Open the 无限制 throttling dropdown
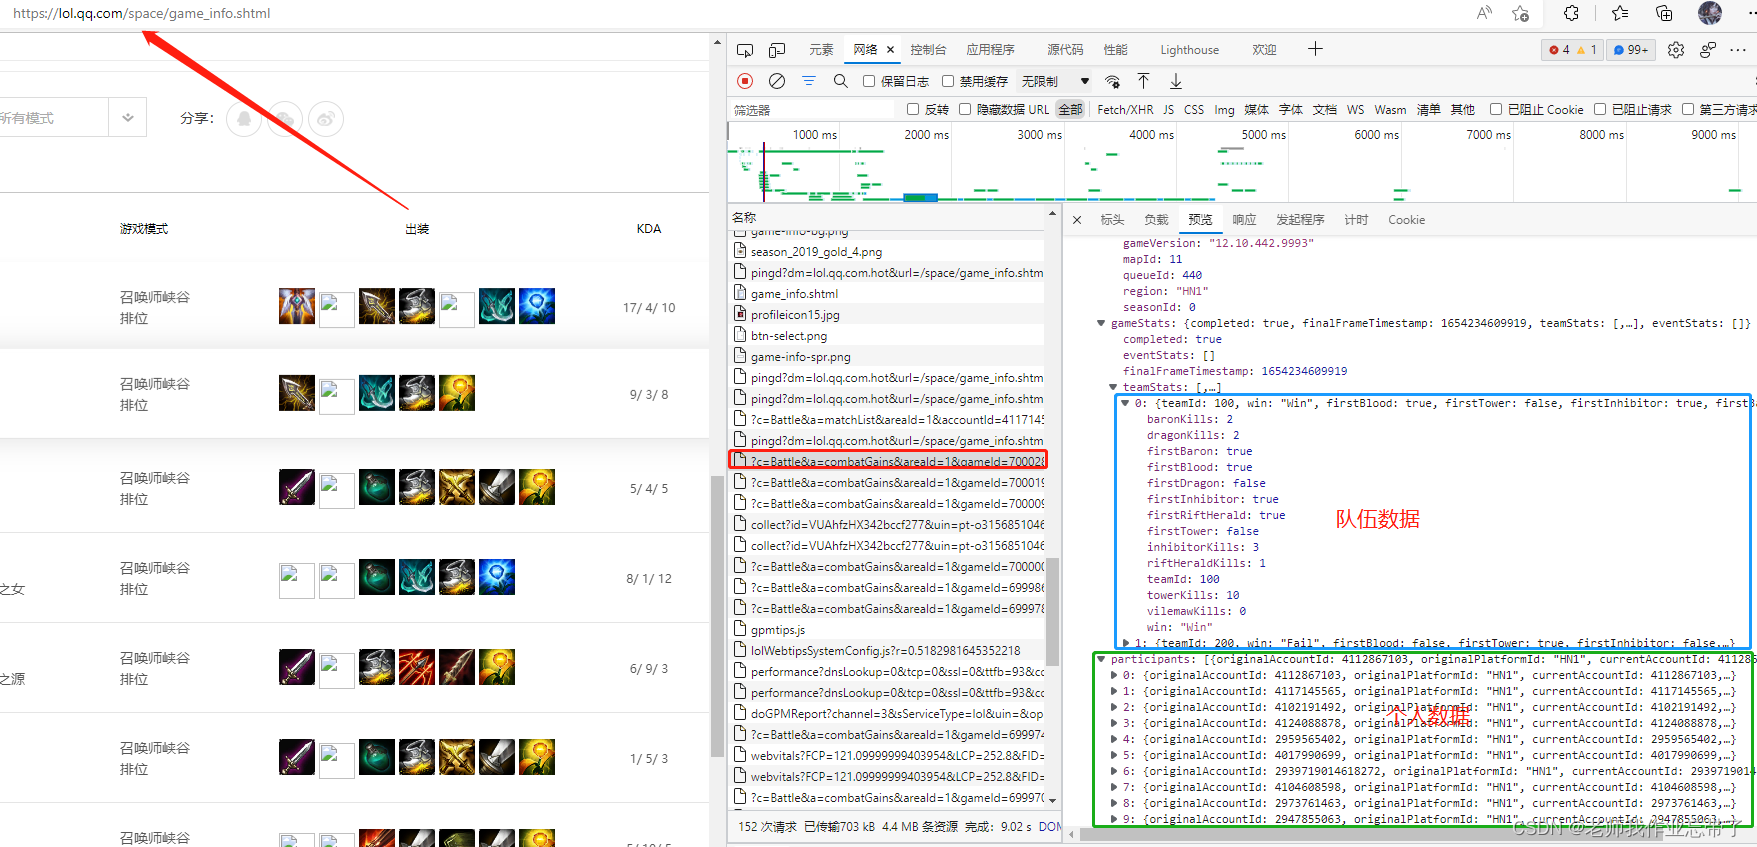This screenshot has height=847, width=1757. coord(1056,81)
